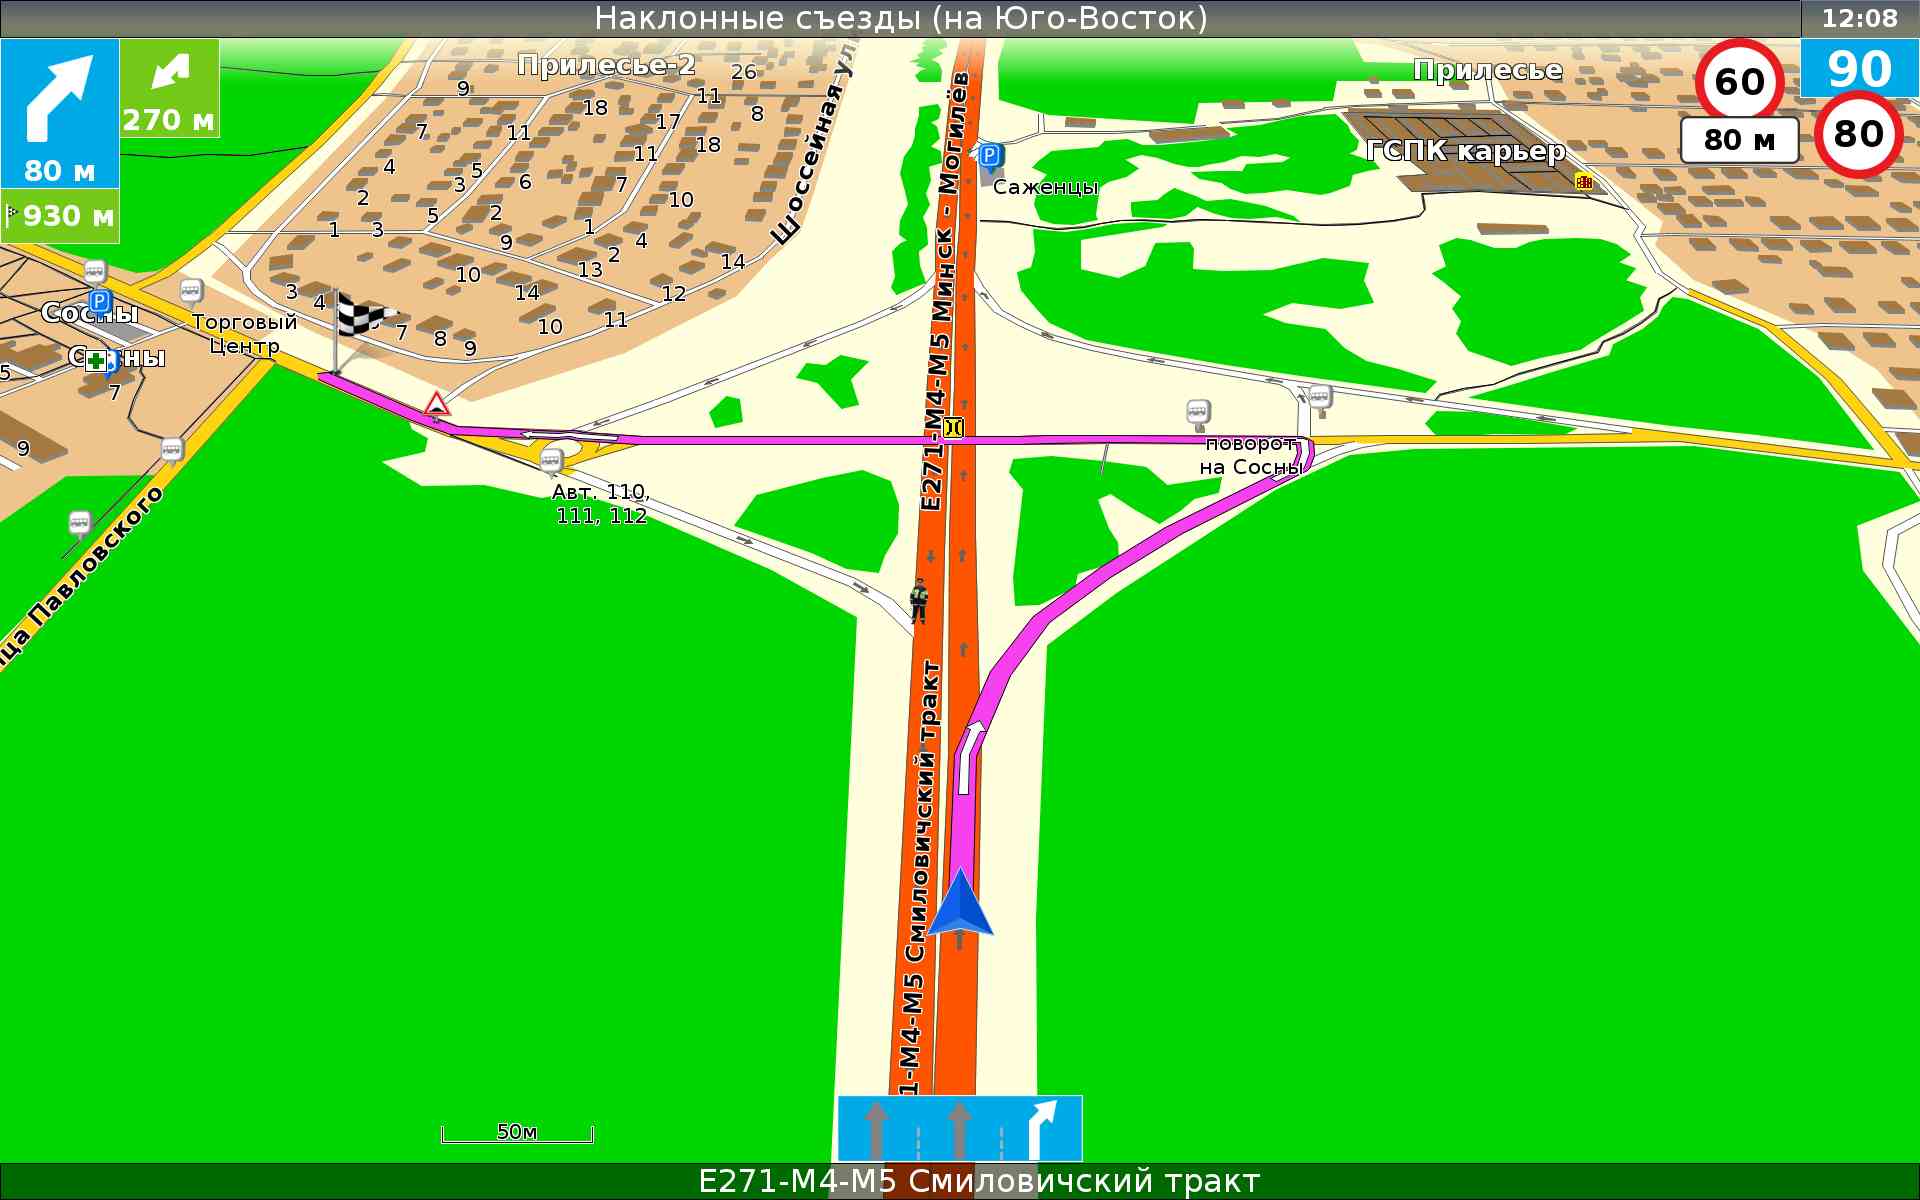Click the bus stop icon near поворот на Сосны
The width and height of the screenshot is (1920, 1200).
pos(1198,411)
